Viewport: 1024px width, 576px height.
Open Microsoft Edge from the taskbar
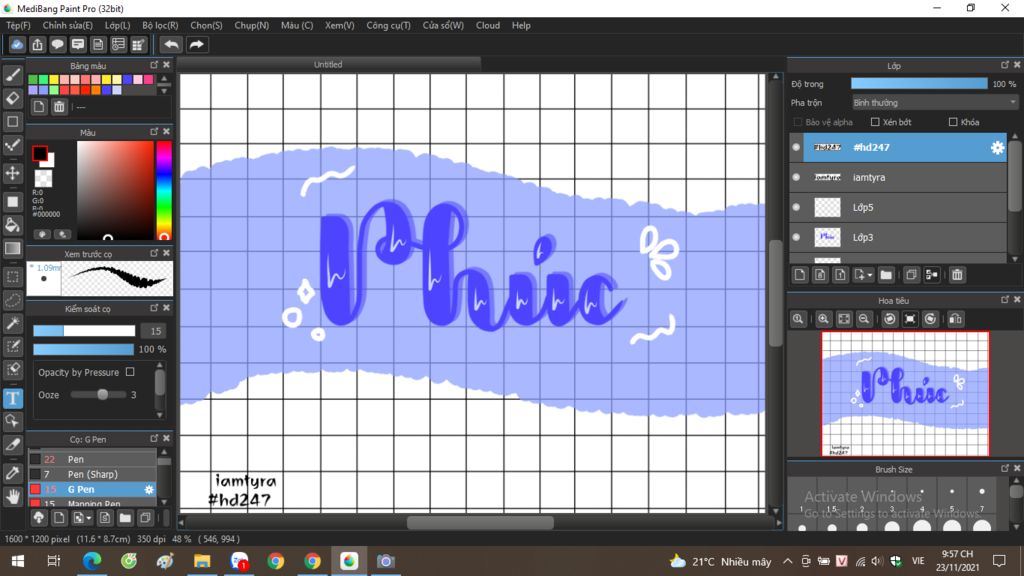[x=92, y=561]
